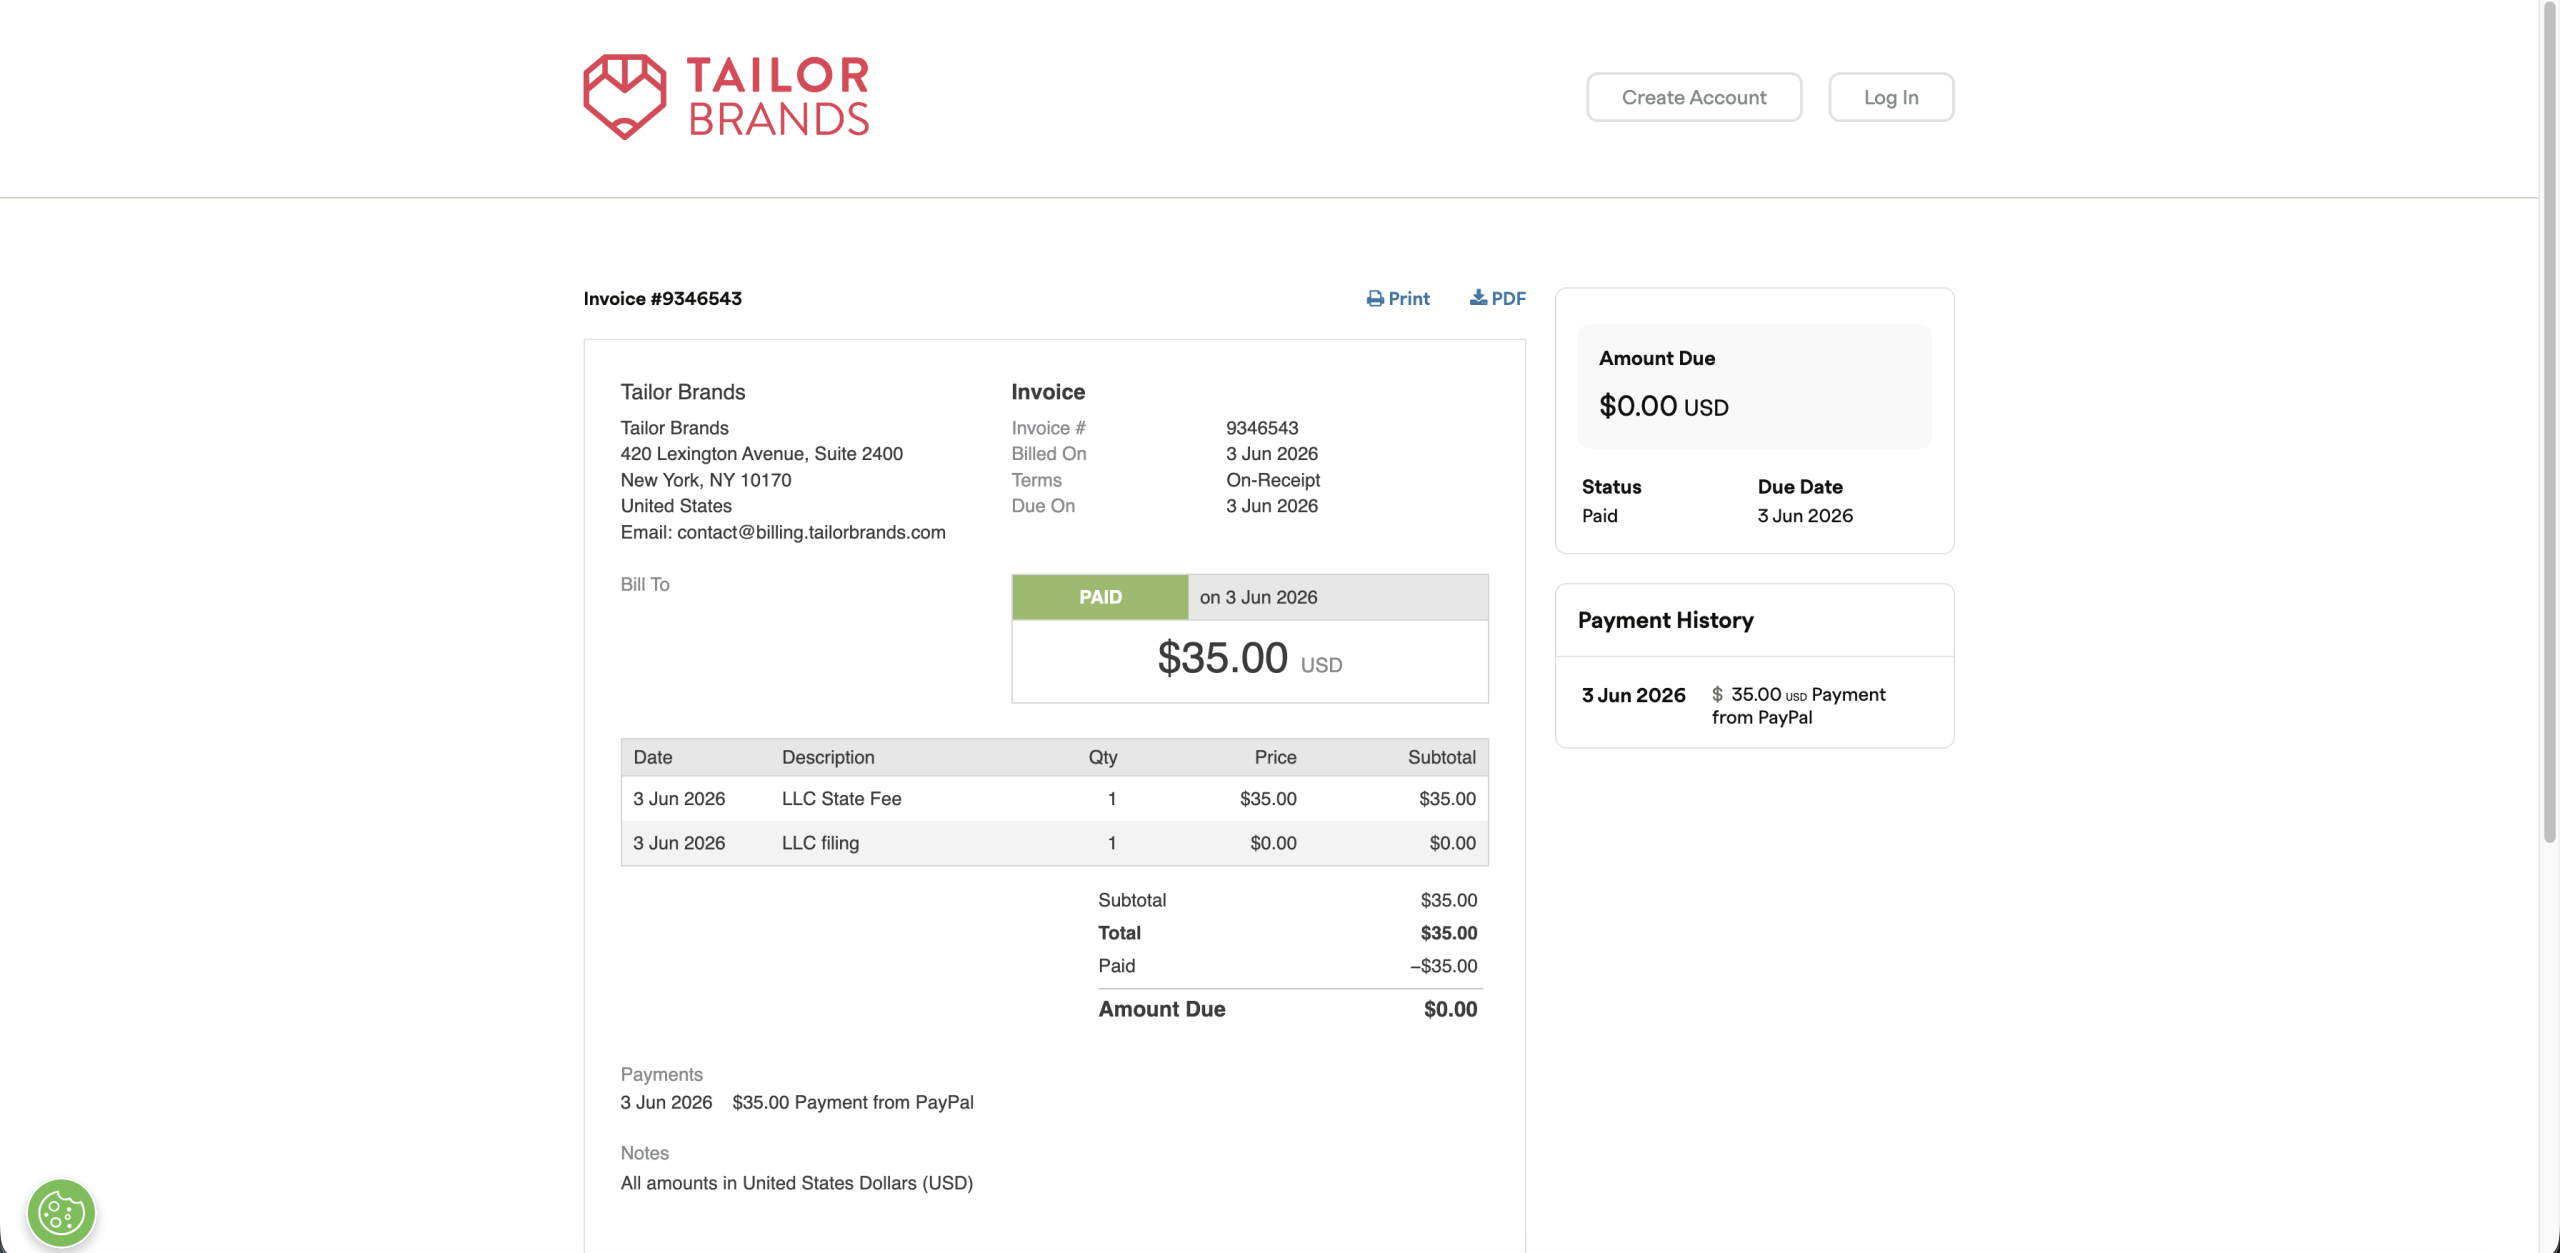The image size is (2560, 1253).
Task: Click the TAILOR BRANDS wordmark
Action: [x=778, y=96]
